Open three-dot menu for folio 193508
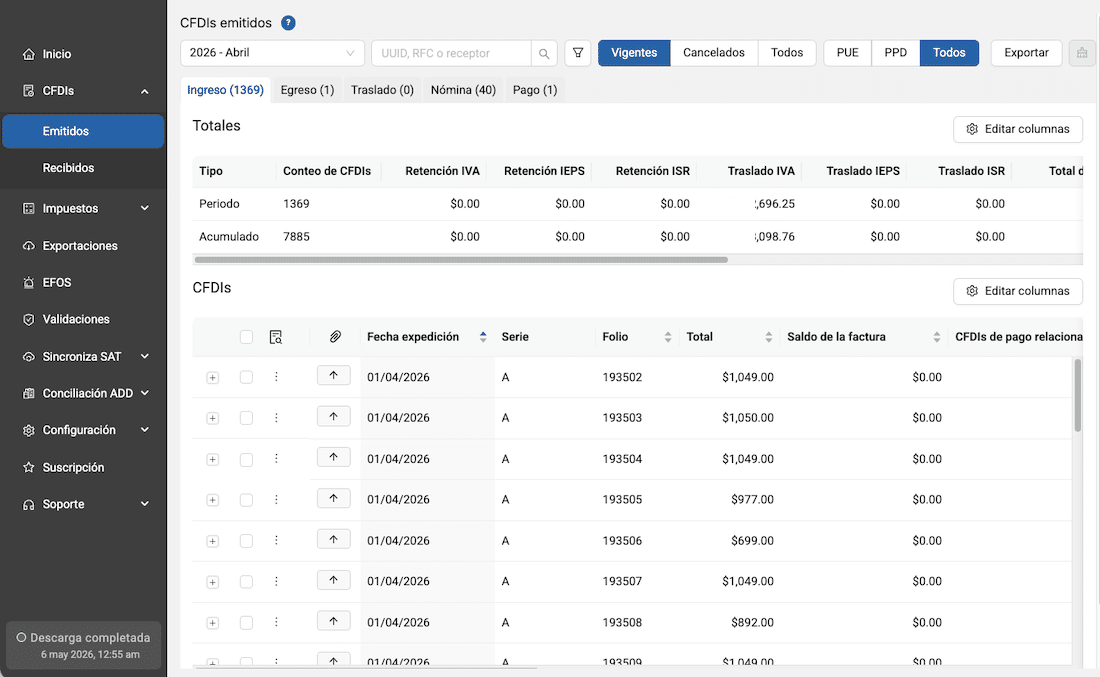 coord(276,622)
